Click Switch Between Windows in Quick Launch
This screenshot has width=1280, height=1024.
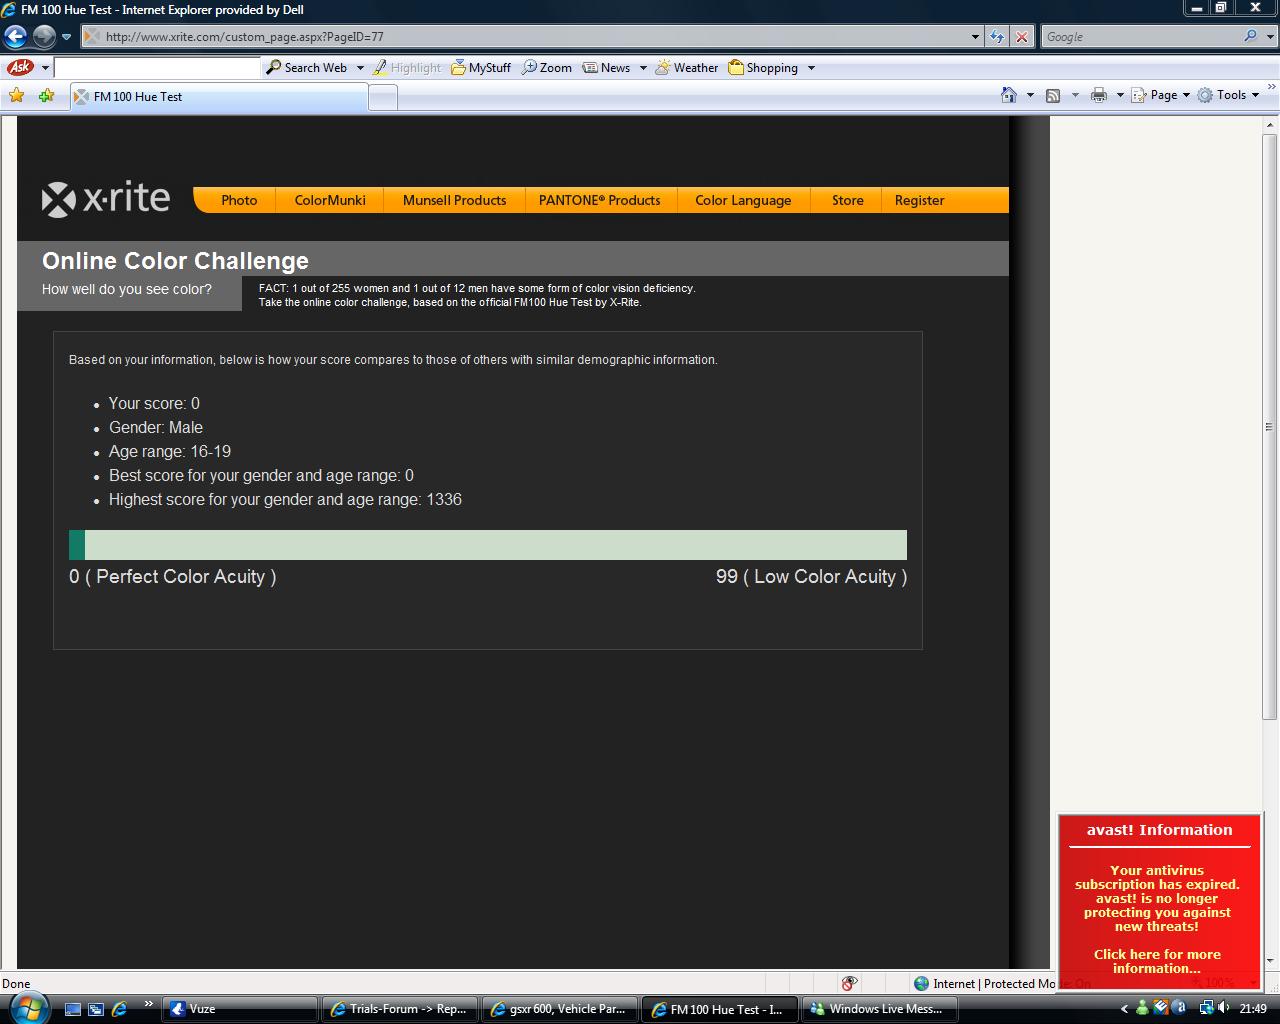pos(95,1009)
